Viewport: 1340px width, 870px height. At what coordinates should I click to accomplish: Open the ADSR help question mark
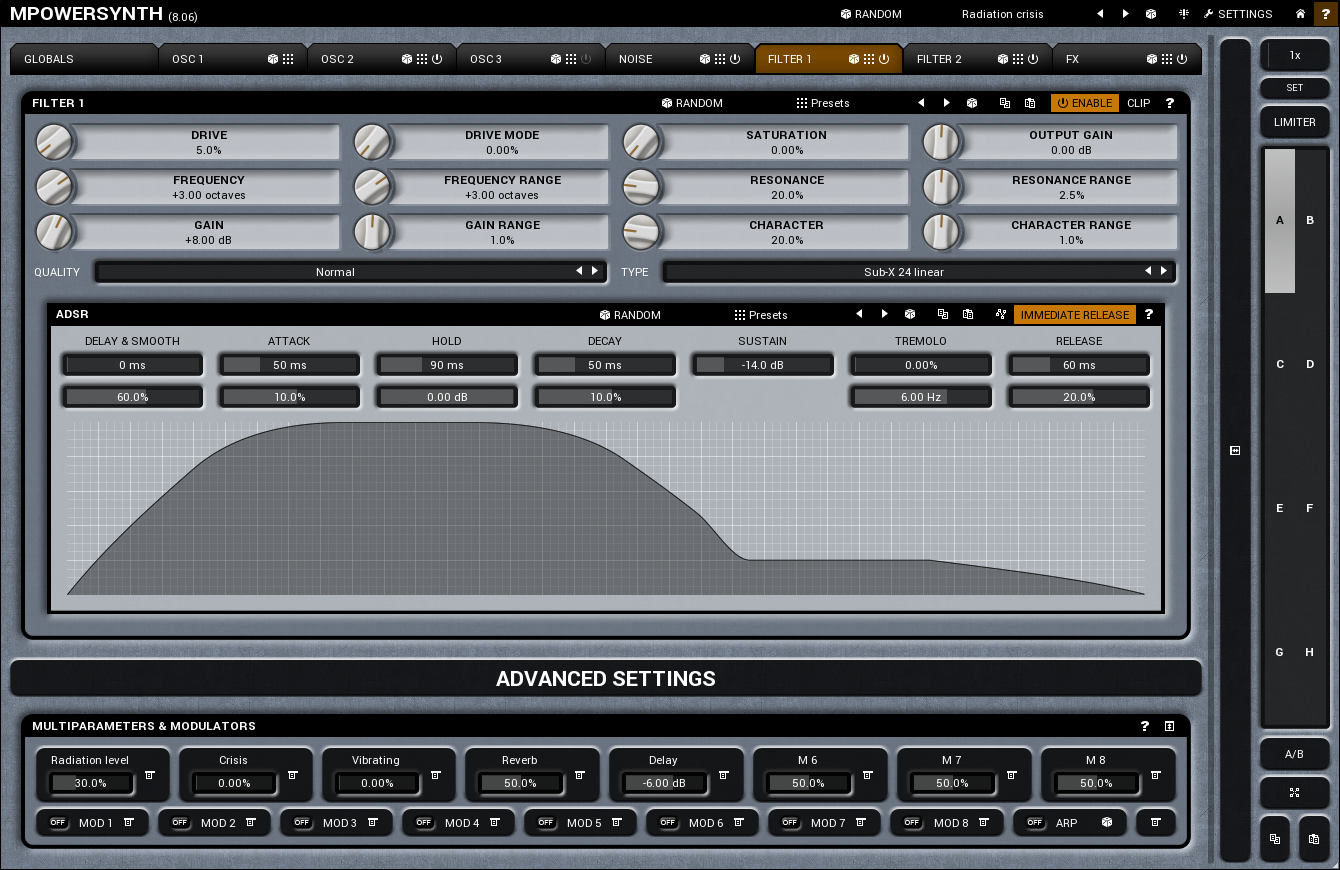(x=1149, y=315)
